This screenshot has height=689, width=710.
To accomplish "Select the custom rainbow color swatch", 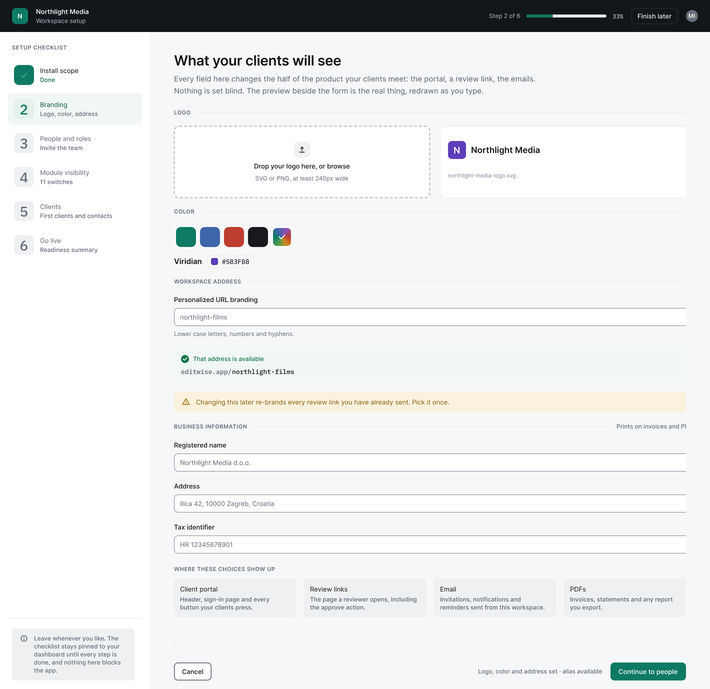I will click(282, 237).
